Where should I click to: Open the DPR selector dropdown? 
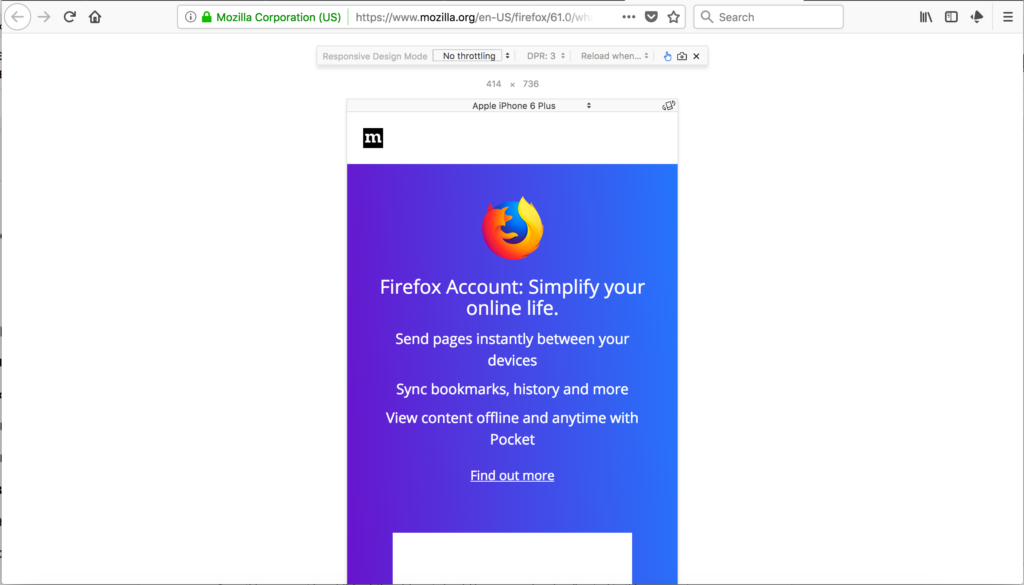point(546,56)
